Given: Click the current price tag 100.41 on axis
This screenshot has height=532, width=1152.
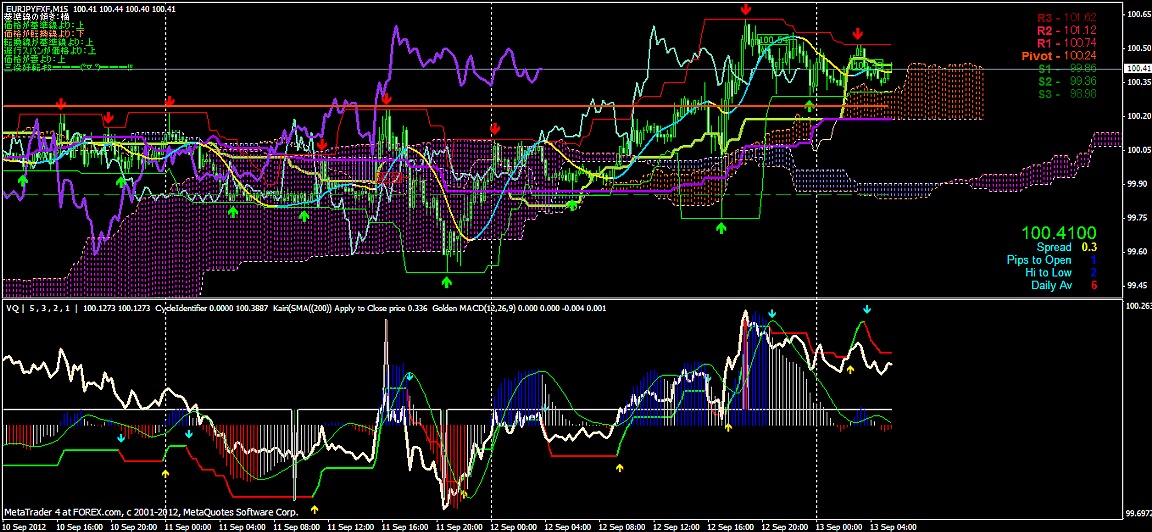Looking at the screenshot, I should pyautogui.click(x=1137, y=68).
